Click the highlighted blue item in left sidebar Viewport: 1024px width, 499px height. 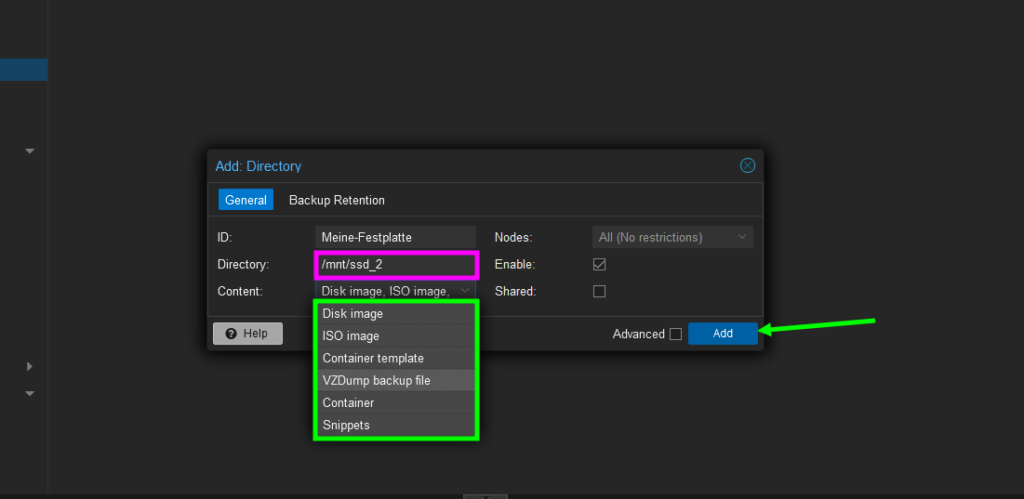23,70
